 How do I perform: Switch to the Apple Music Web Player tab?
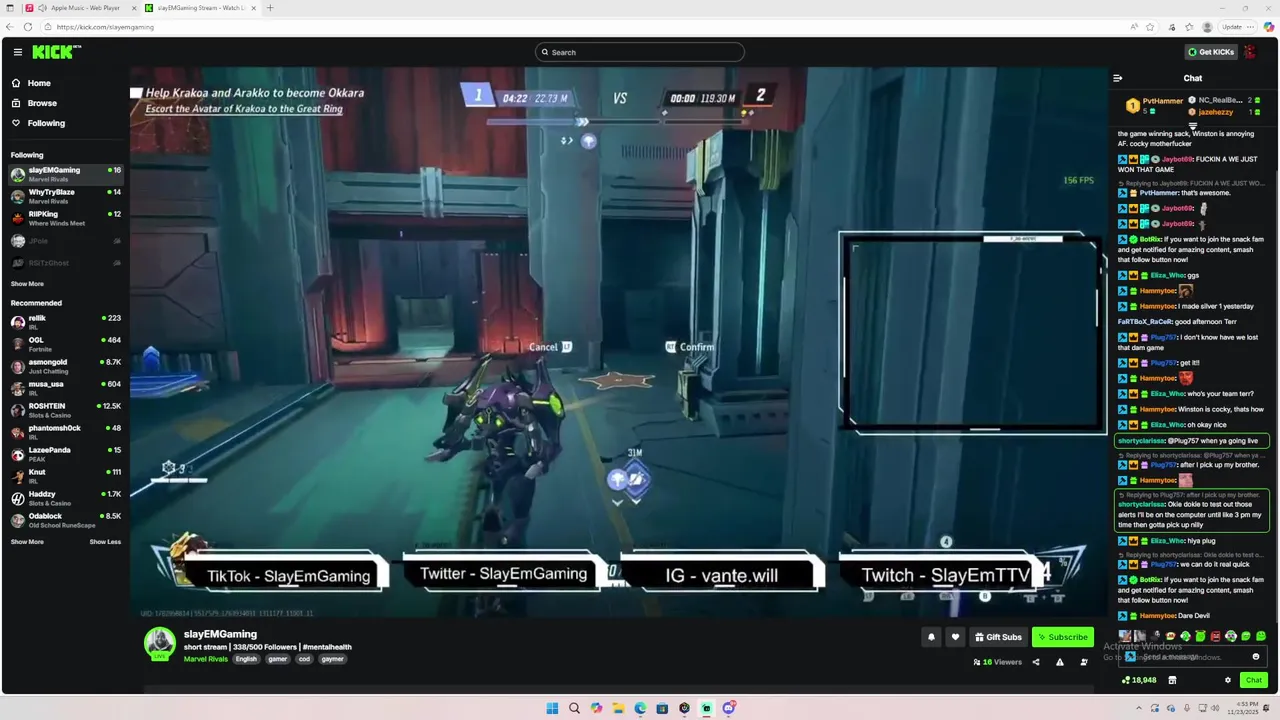pyautogui.click(x=78, y=8)
